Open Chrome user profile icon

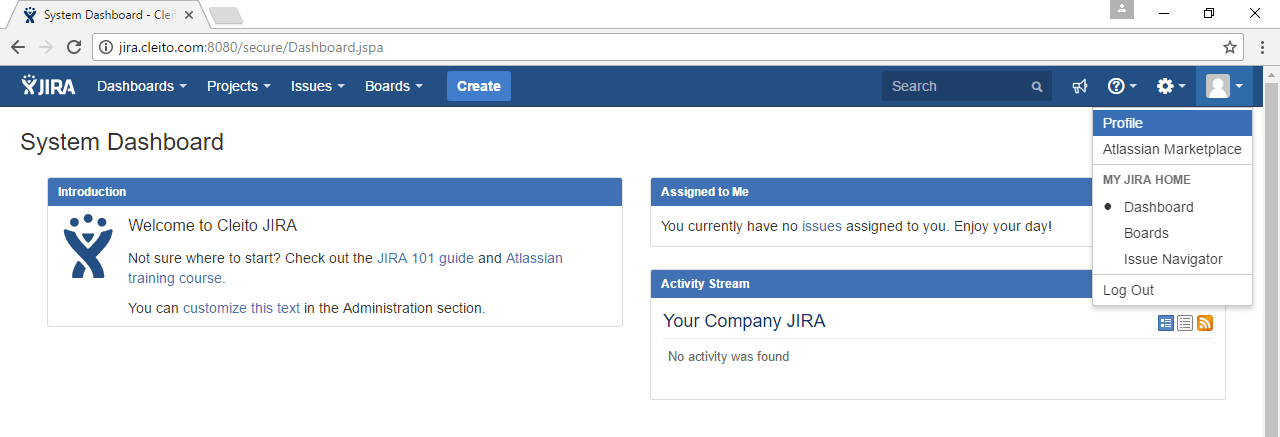click(x=1122, y=10)
